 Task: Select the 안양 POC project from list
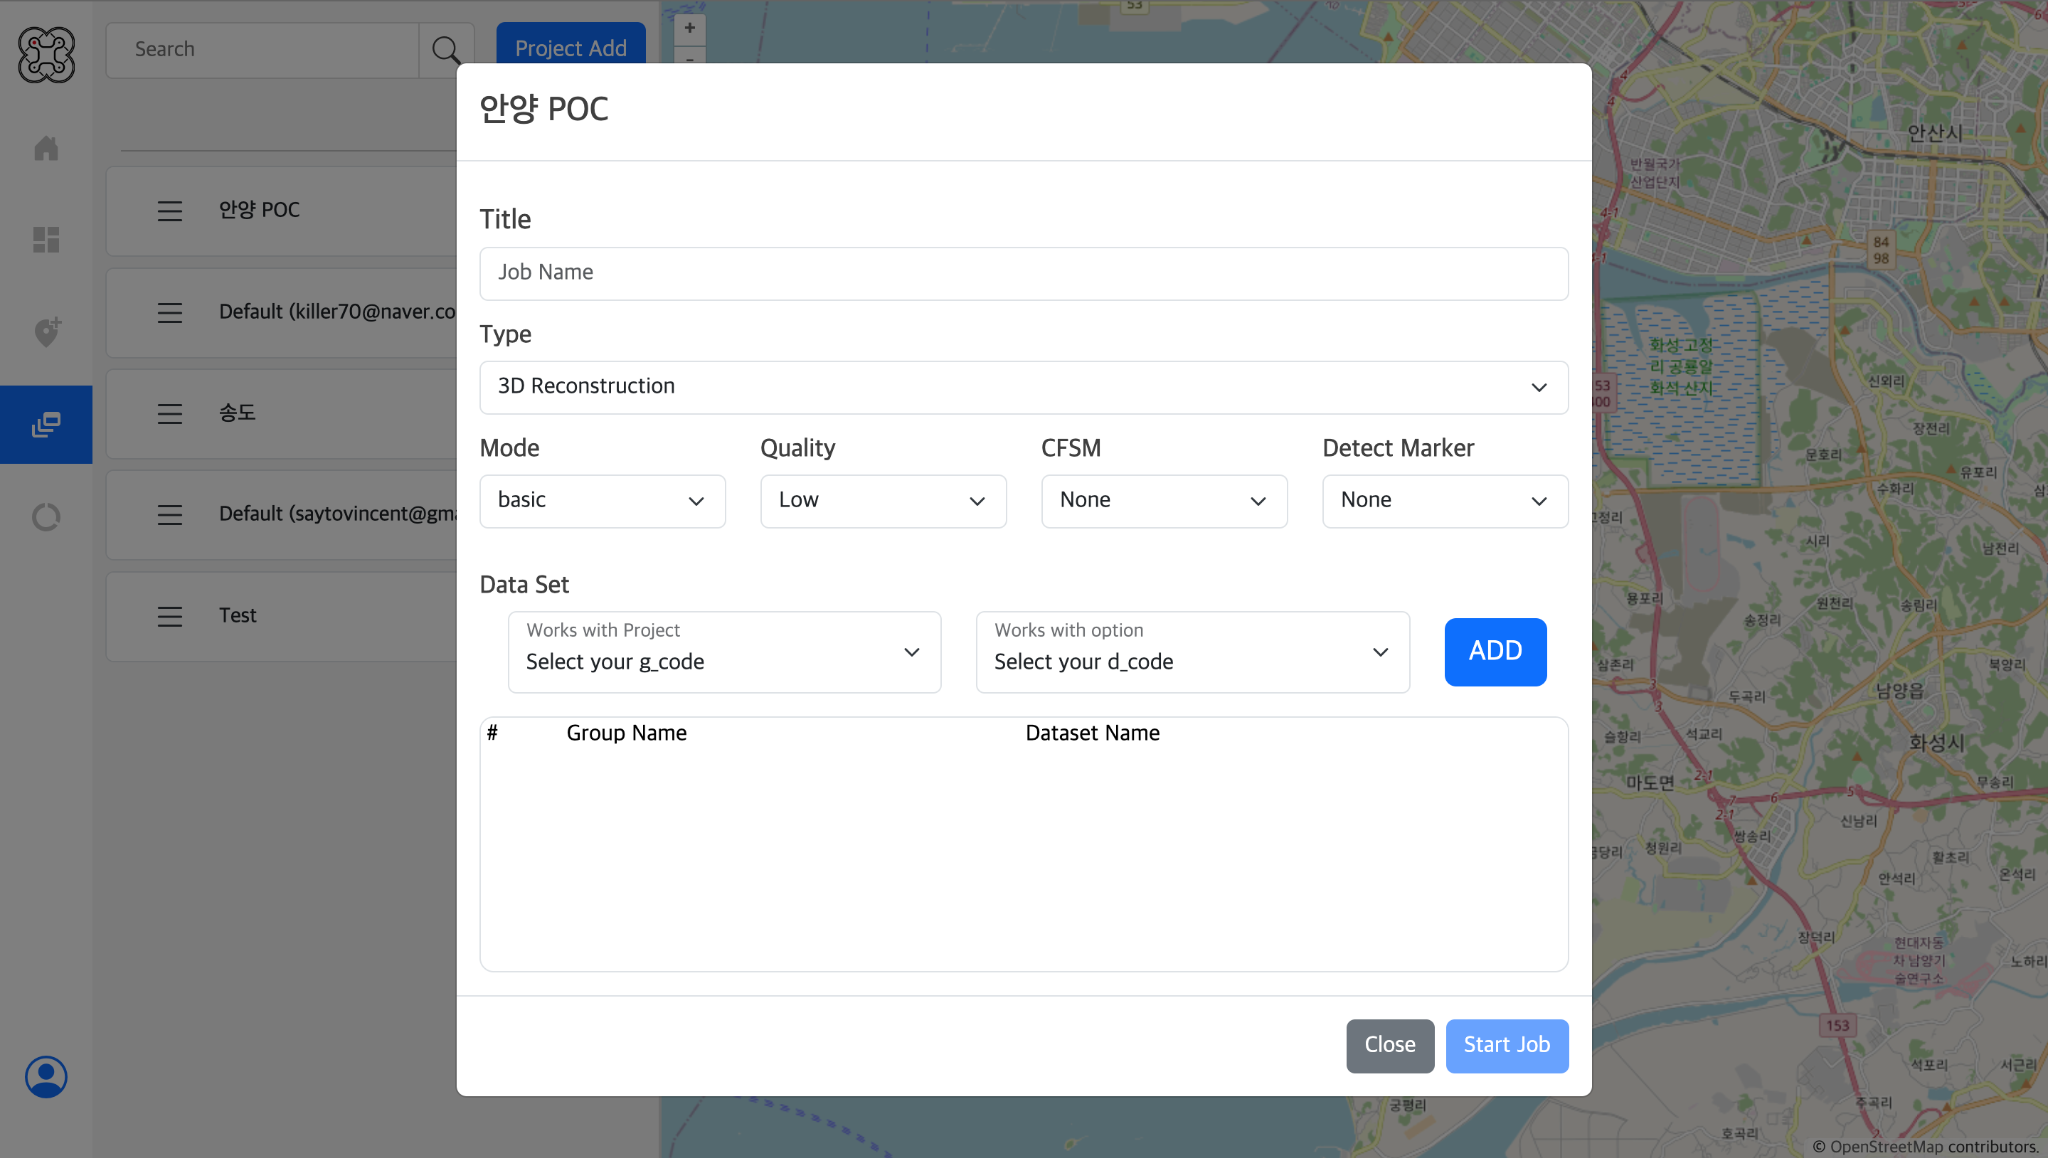pos(257,210)
